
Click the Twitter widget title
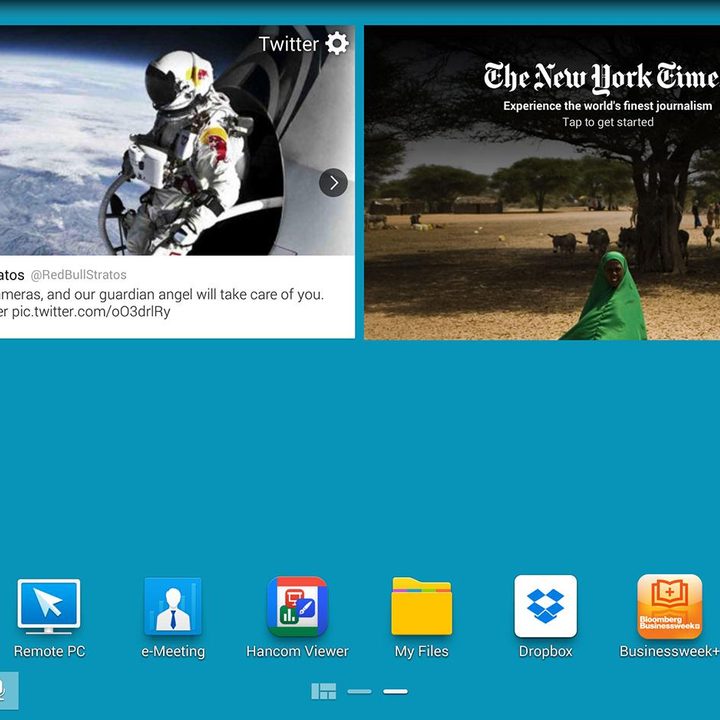point(289,44)
